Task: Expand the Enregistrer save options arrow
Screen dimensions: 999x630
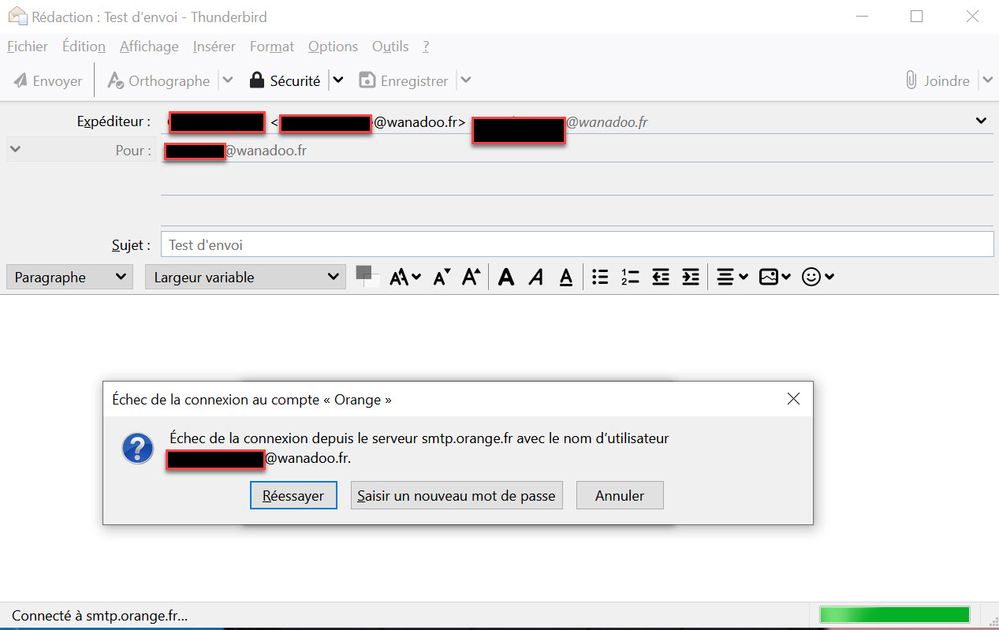Action: point(466,80)
